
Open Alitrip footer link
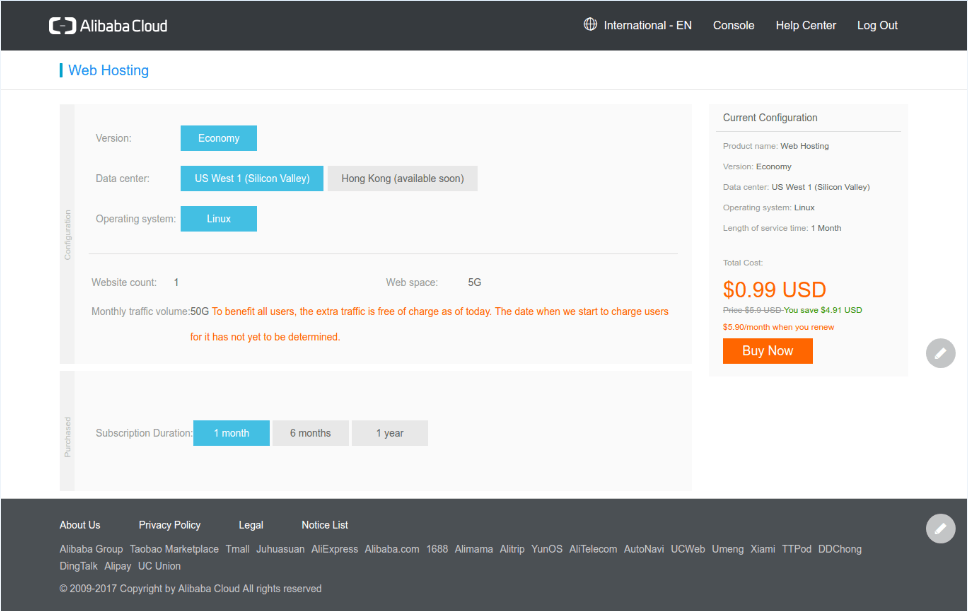point(512,549)
